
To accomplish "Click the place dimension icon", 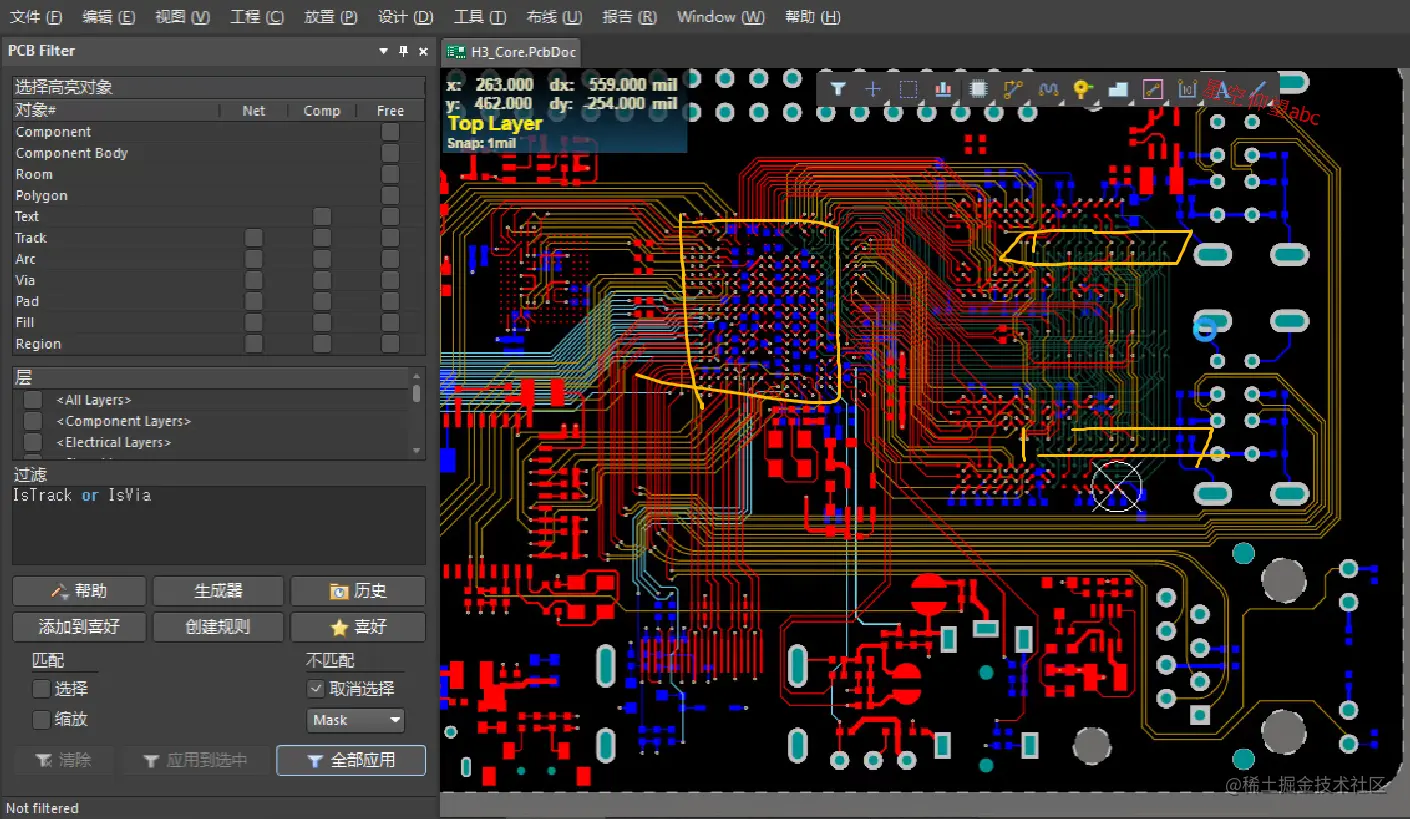I will point(1187,89).
